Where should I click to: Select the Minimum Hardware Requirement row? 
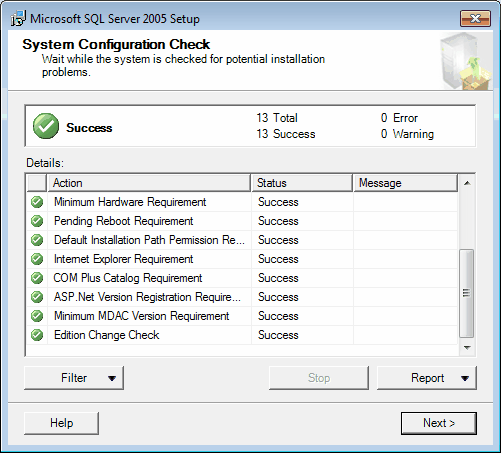pos(242,202)
